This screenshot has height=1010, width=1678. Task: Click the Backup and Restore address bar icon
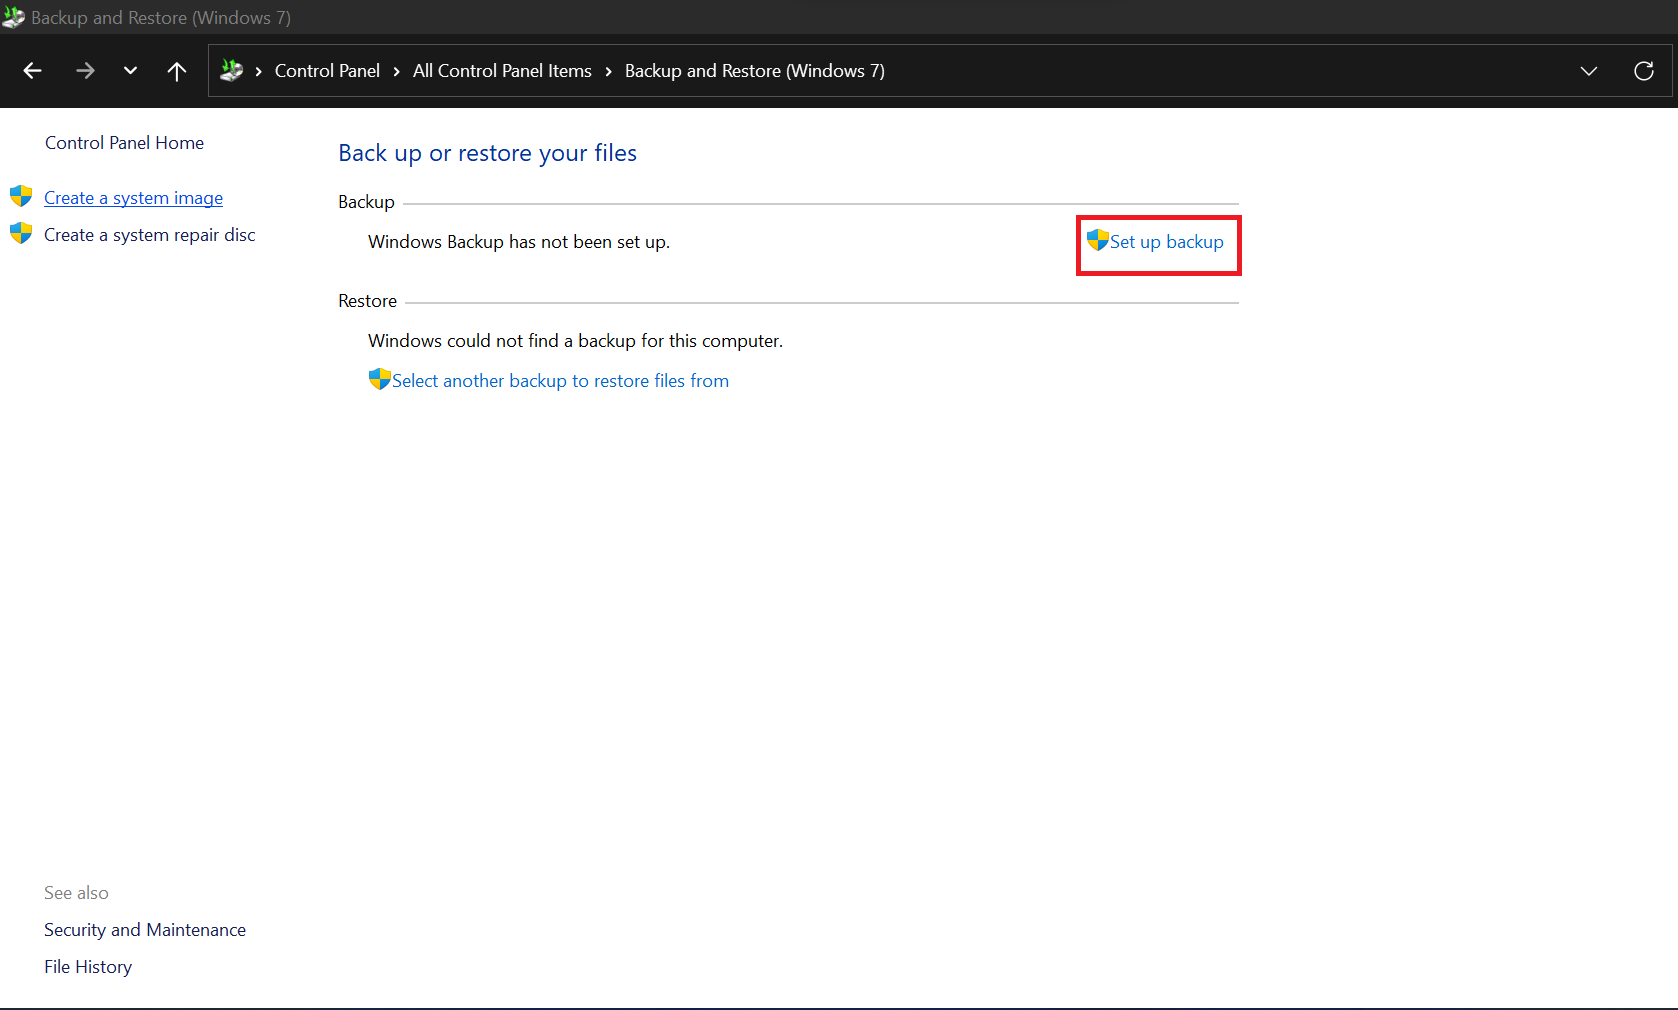[232, 70]
